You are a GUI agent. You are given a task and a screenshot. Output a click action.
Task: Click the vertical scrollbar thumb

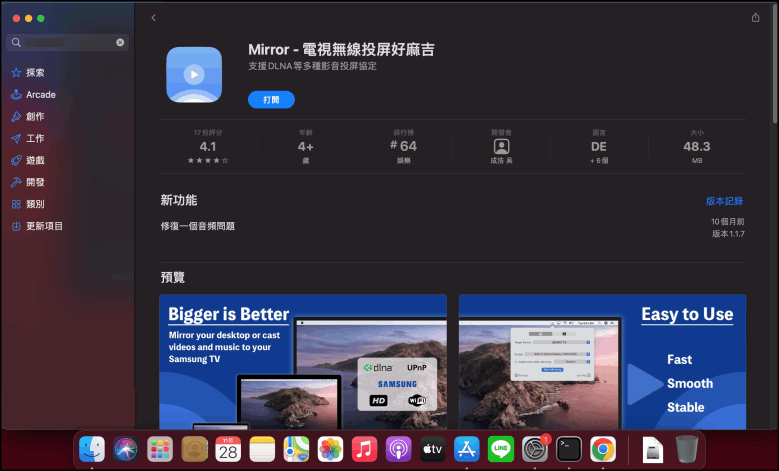pos(775,63)
